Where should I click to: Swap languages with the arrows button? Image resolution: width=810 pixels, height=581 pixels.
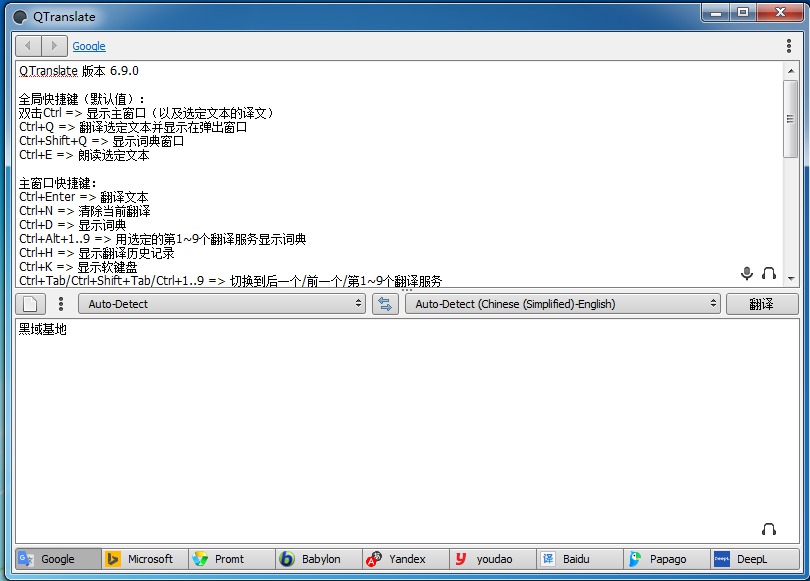[385, 304]
